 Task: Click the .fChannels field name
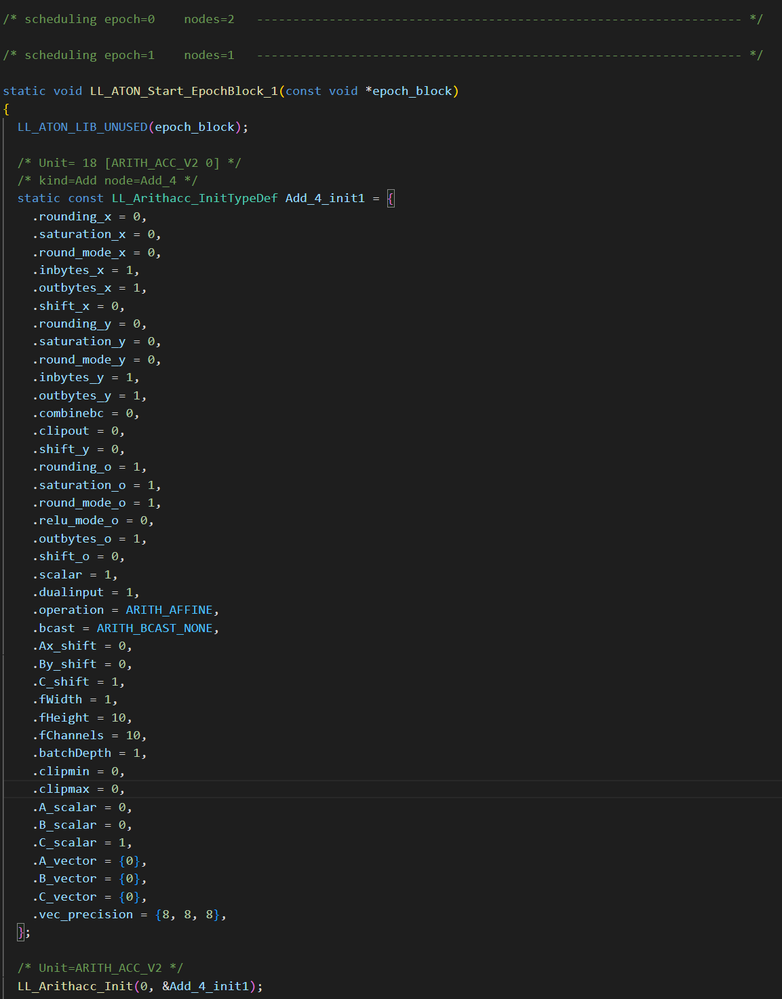pos(68,735)
